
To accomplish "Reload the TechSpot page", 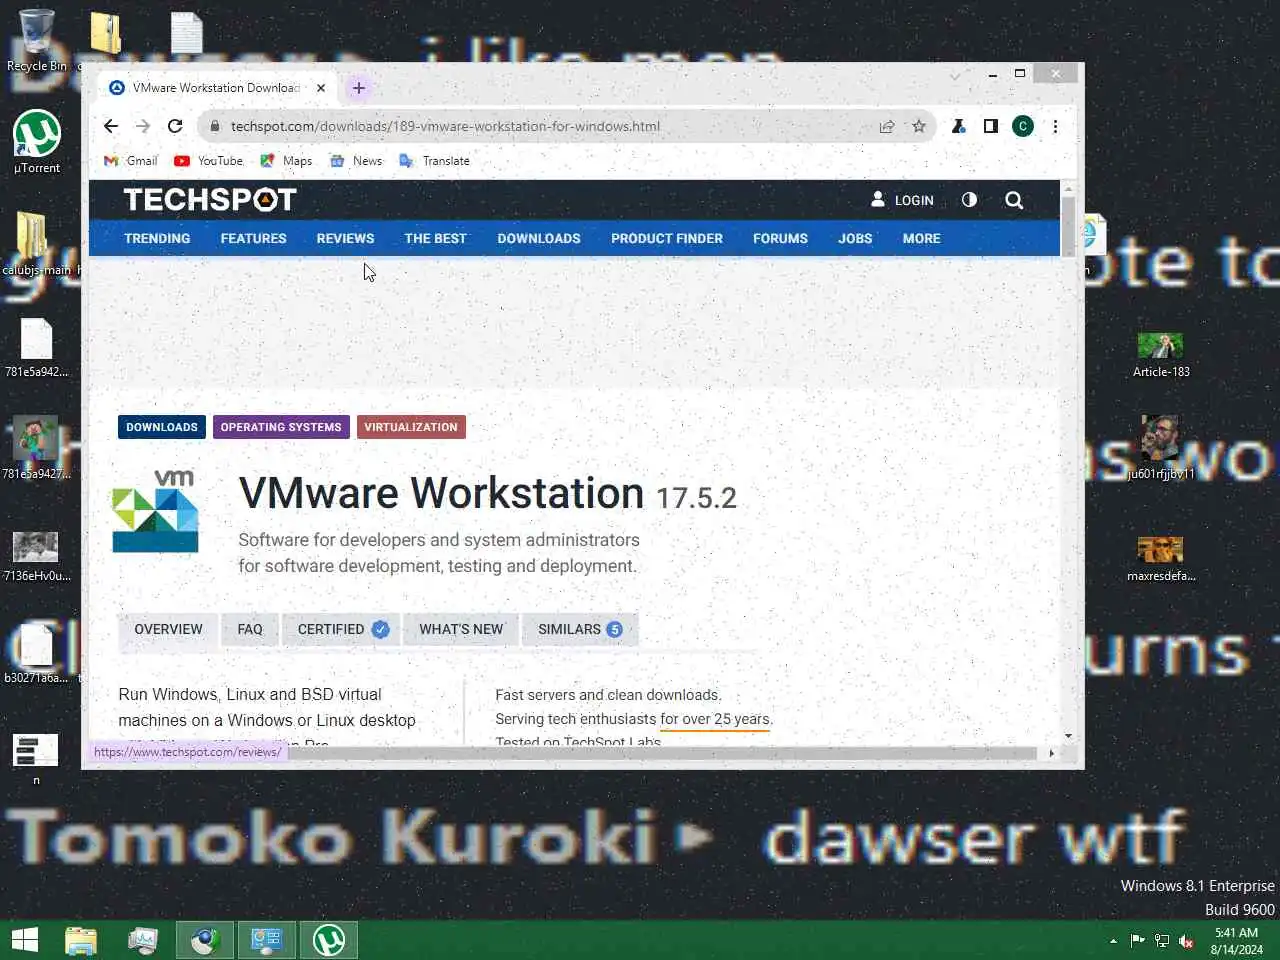I will pyautogui.click(x=175, y=126).
